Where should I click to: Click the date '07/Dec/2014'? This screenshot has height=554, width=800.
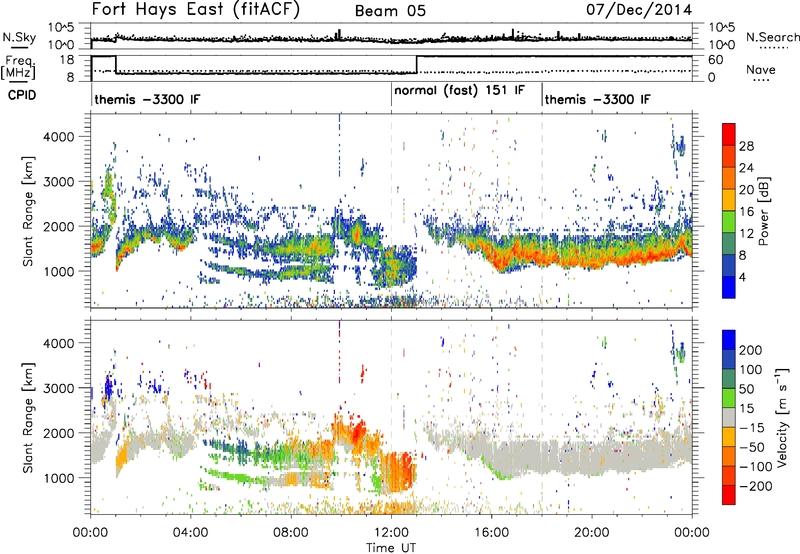(x=639, y=10)
